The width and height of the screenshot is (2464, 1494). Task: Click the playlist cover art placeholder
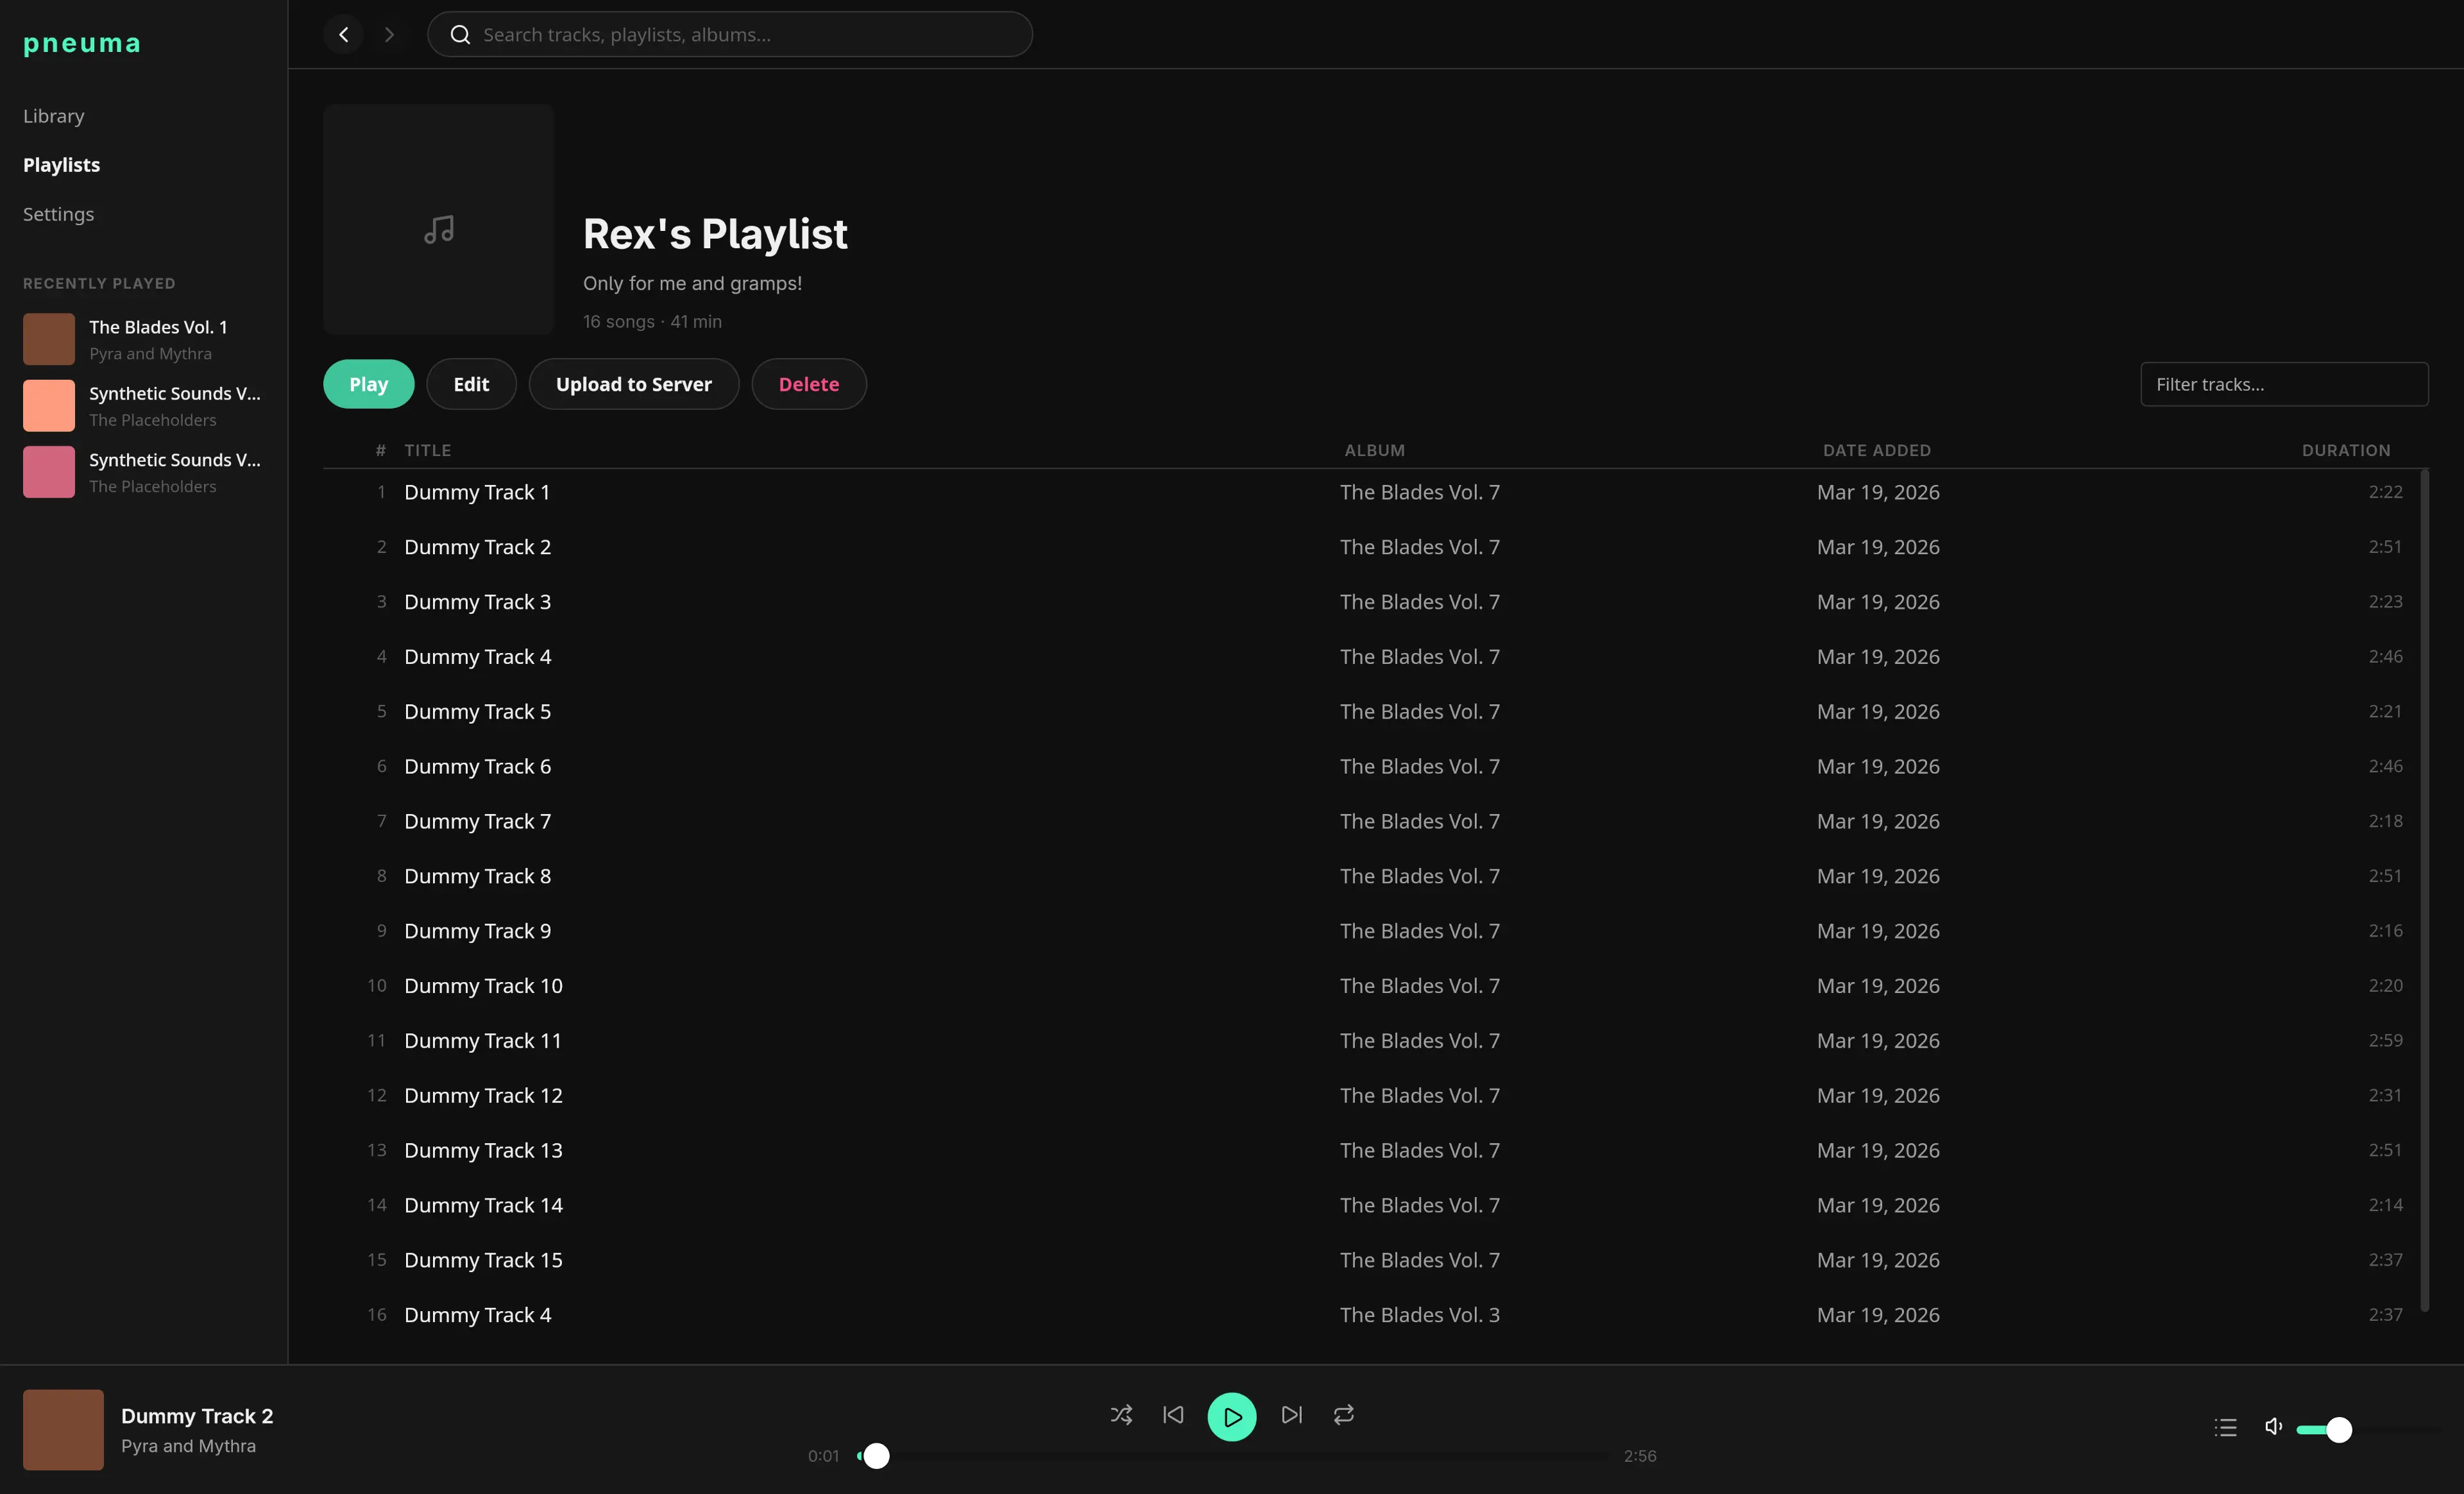tap(438, 219)
